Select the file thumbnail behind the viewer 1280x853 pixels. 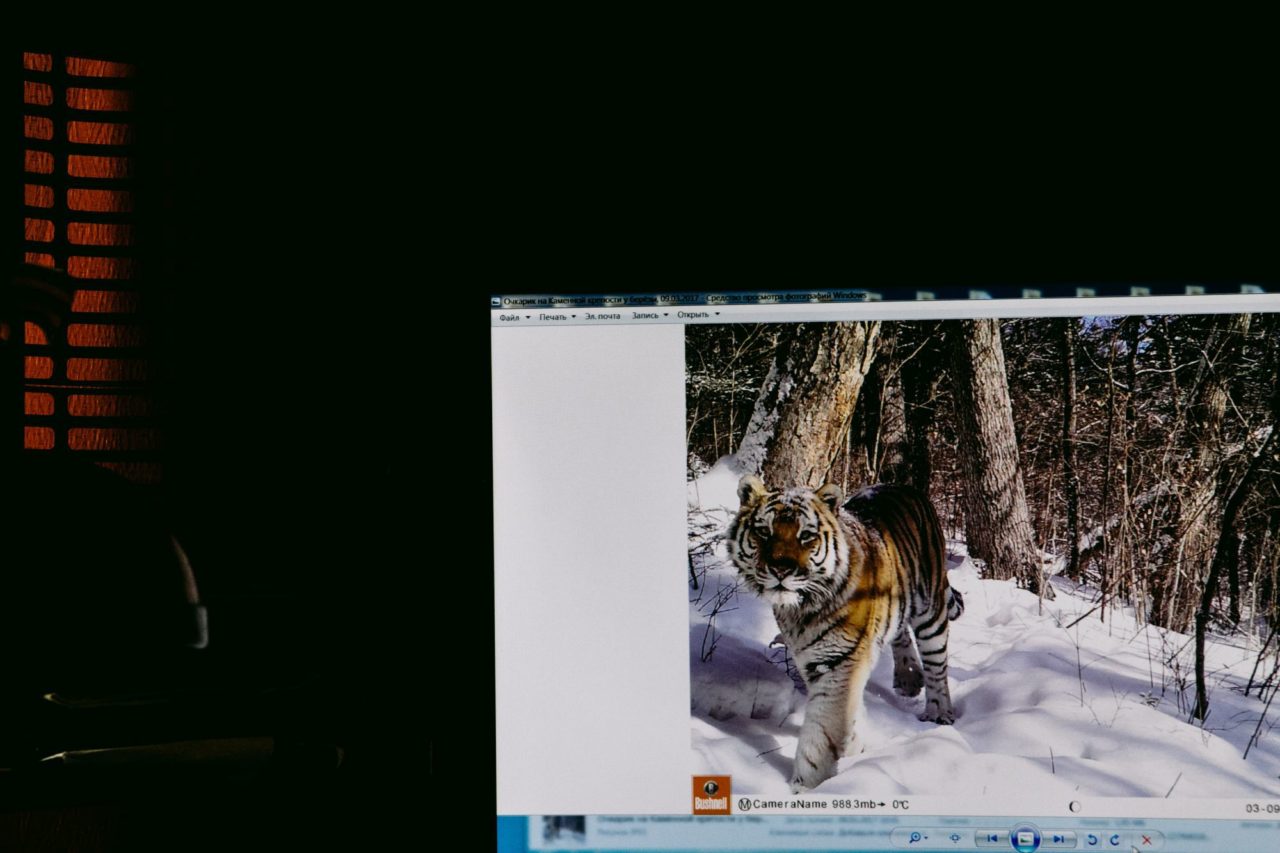[x=564, y=828]
